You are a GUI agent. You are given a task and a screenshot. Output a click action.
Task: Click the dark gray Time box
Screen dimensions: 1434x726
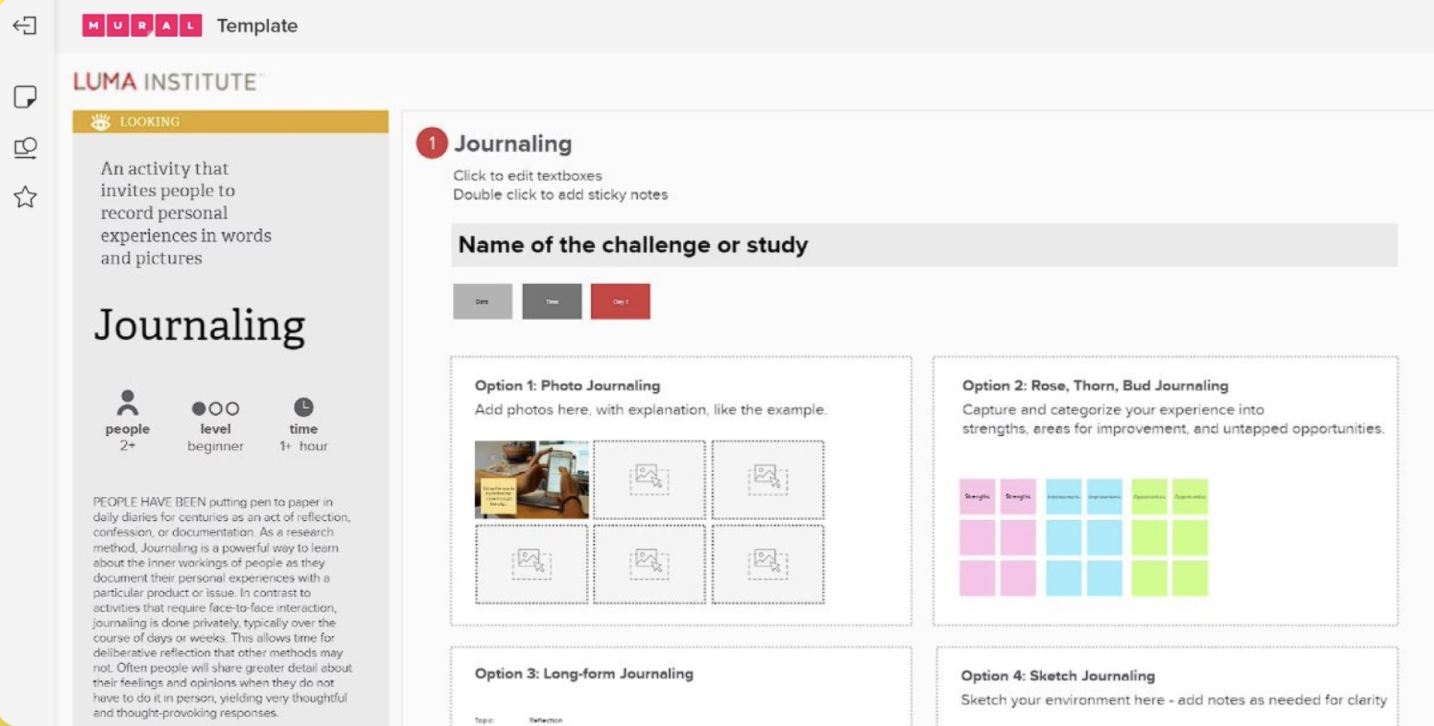552,301
